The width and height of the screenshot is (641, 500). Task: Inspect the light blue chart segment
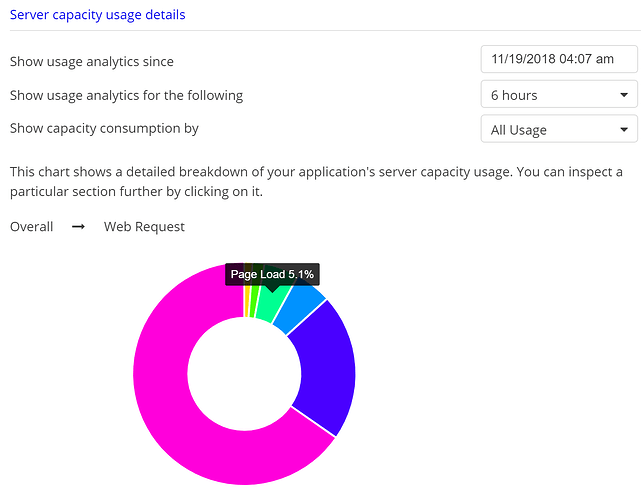tap(300, 313)
